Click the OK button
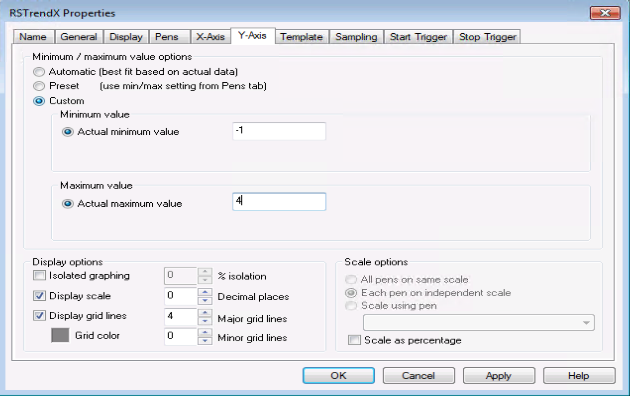 click(339, 376)
